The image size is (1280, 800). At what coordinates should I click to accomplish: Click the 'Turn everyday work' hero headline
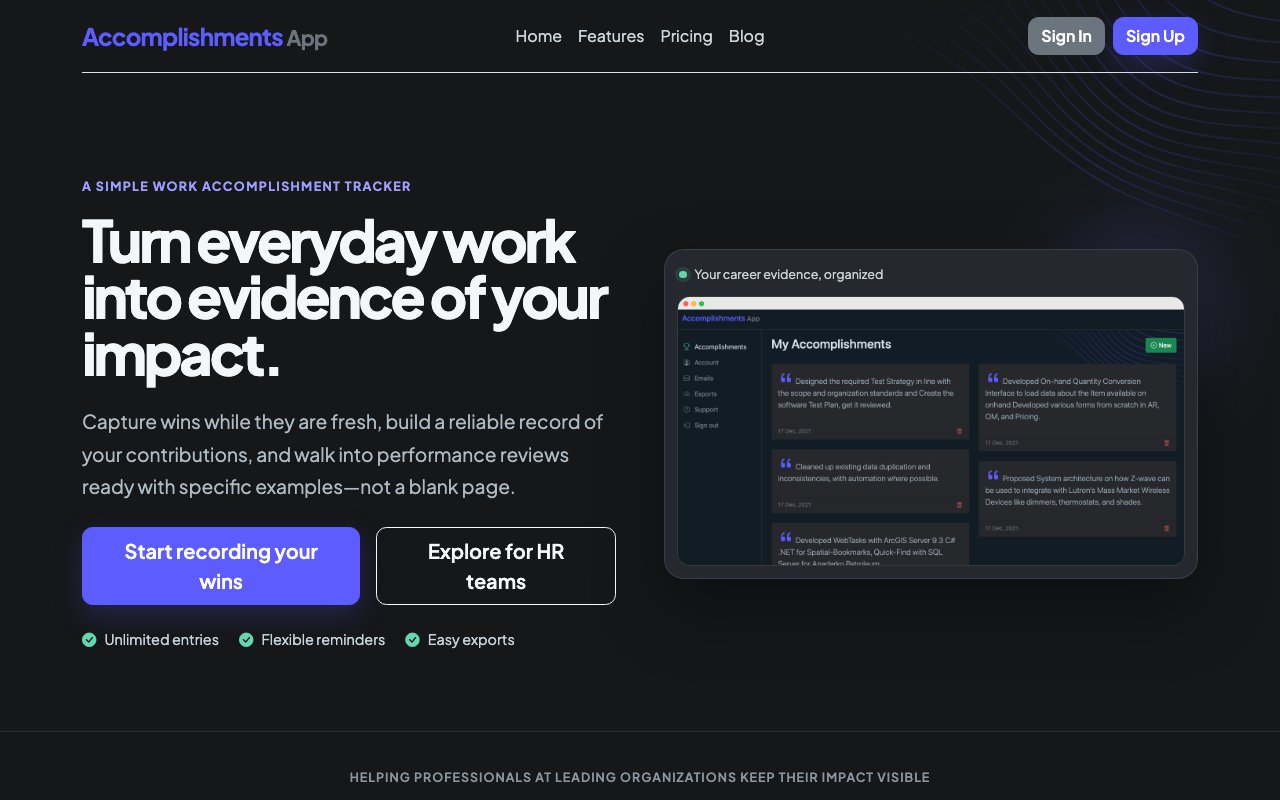(x=345, y=298)
